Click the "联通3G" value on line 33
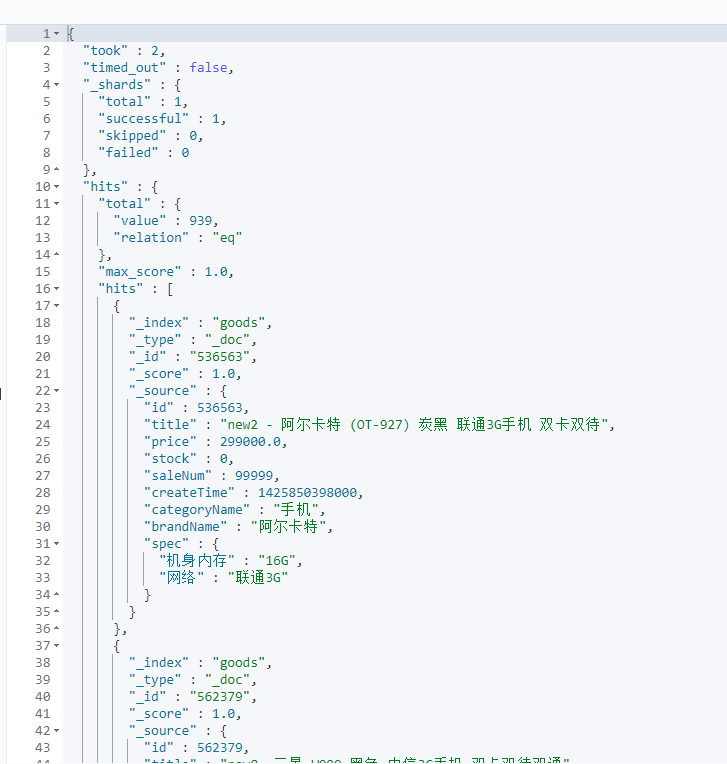Viewport: 727px width, 764px height. pyautogui.click(x=258, y=578)
